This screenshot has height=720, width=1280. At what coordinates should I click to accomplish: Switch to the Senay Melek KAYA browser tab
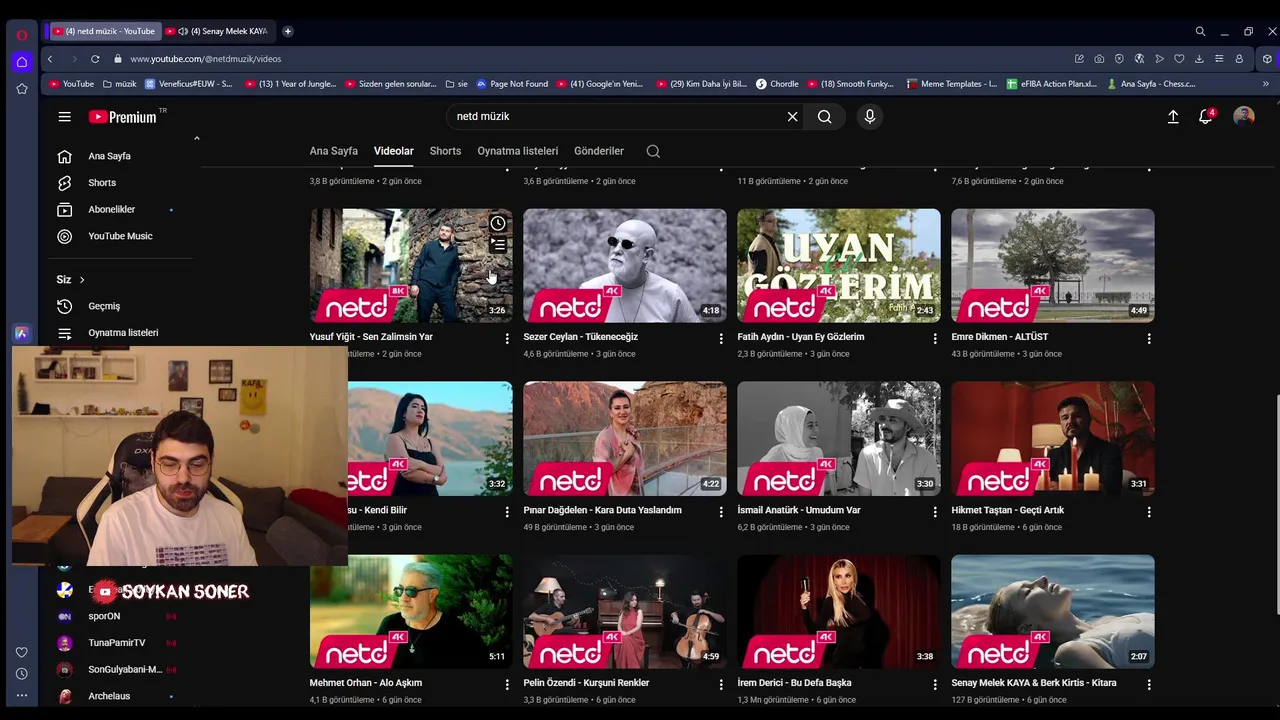tap(228, 31)
